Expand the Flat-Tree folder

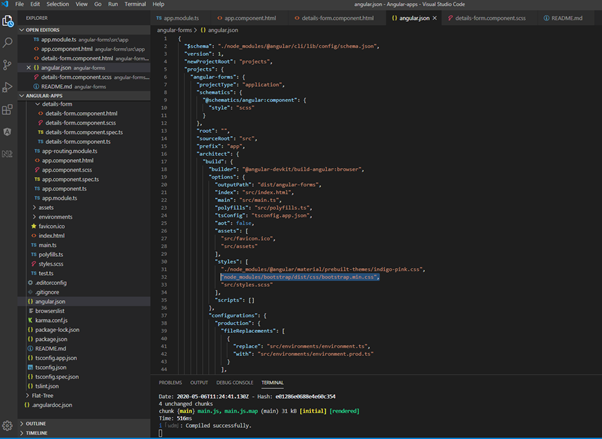(27, 396)
